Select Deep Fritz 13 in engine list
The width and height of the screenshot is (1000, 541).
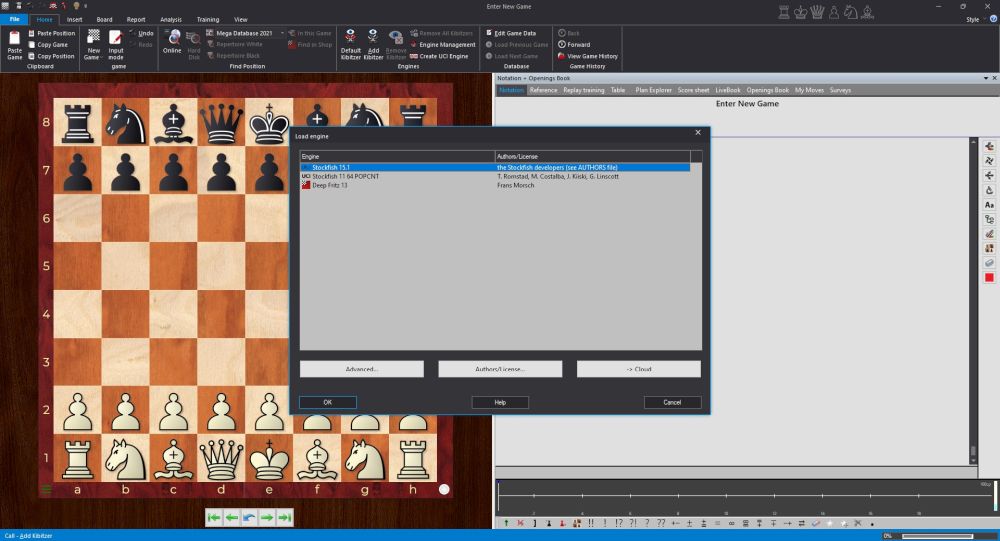click(332, 185)
